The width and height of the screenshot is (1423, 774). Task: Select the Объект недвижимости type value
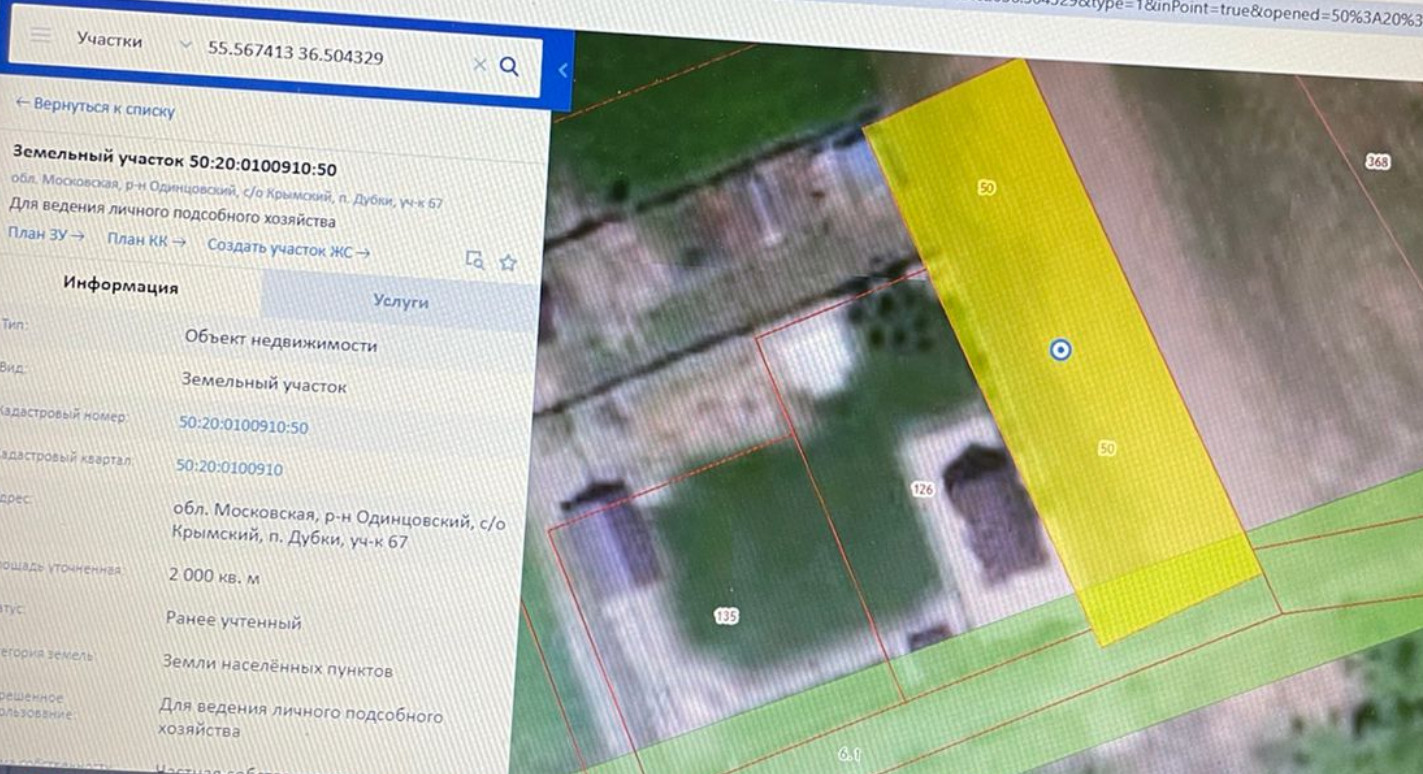[x=281, y=341]
